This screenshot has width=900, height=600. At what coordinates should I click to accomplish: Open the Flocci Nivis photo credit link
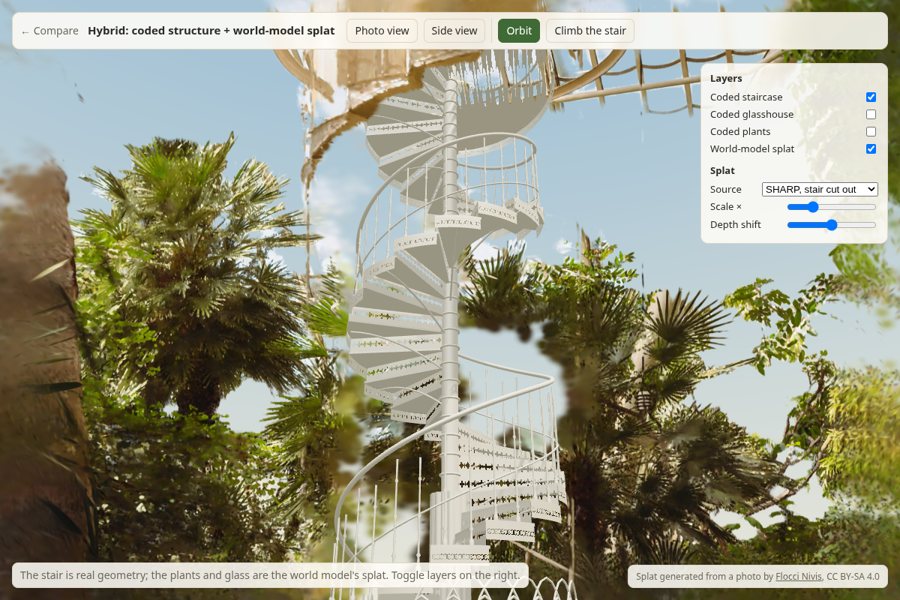(798, 576)
